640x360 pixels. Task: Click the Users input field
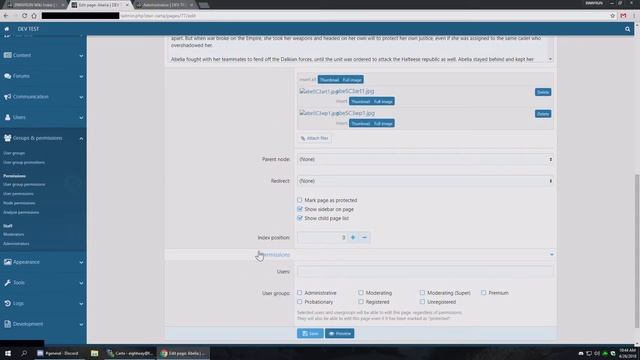click(425, 271)
